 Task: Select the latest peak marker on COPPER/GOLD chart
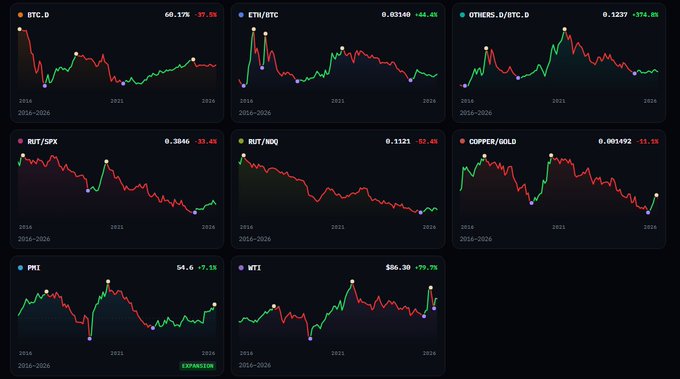pos(656,195)
